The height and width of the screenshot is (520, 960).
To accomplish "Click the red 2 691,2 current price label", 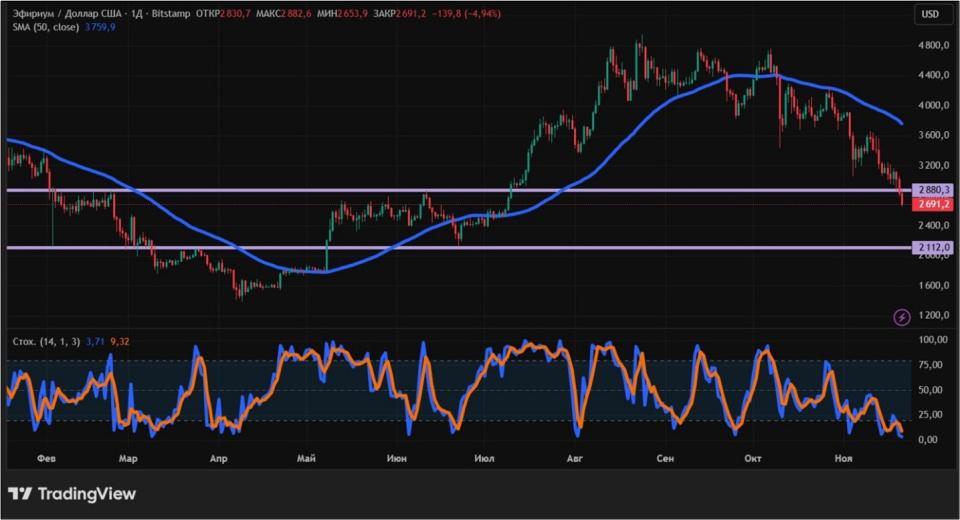I will [932, 203].
